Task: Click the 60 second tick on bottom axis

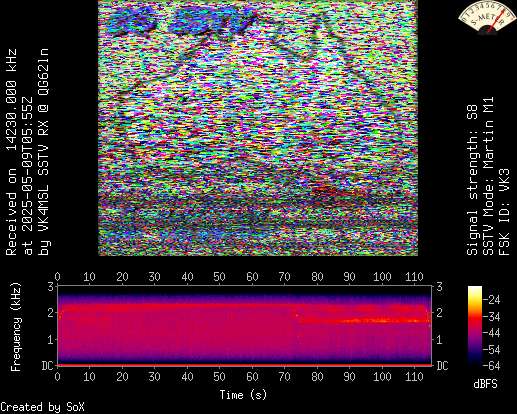Action: 252,377
